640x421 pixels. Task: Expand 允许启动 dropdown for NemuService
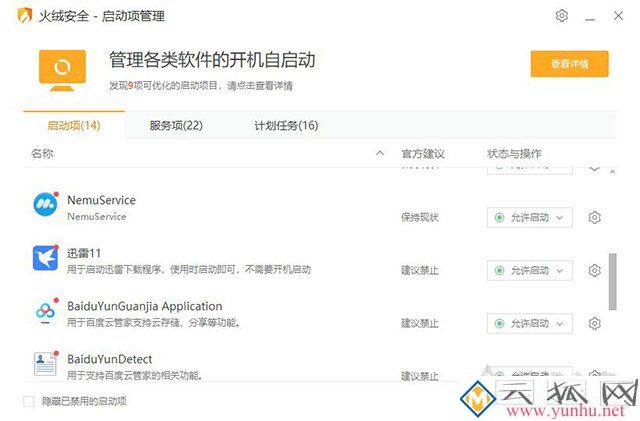pos(529,217)
